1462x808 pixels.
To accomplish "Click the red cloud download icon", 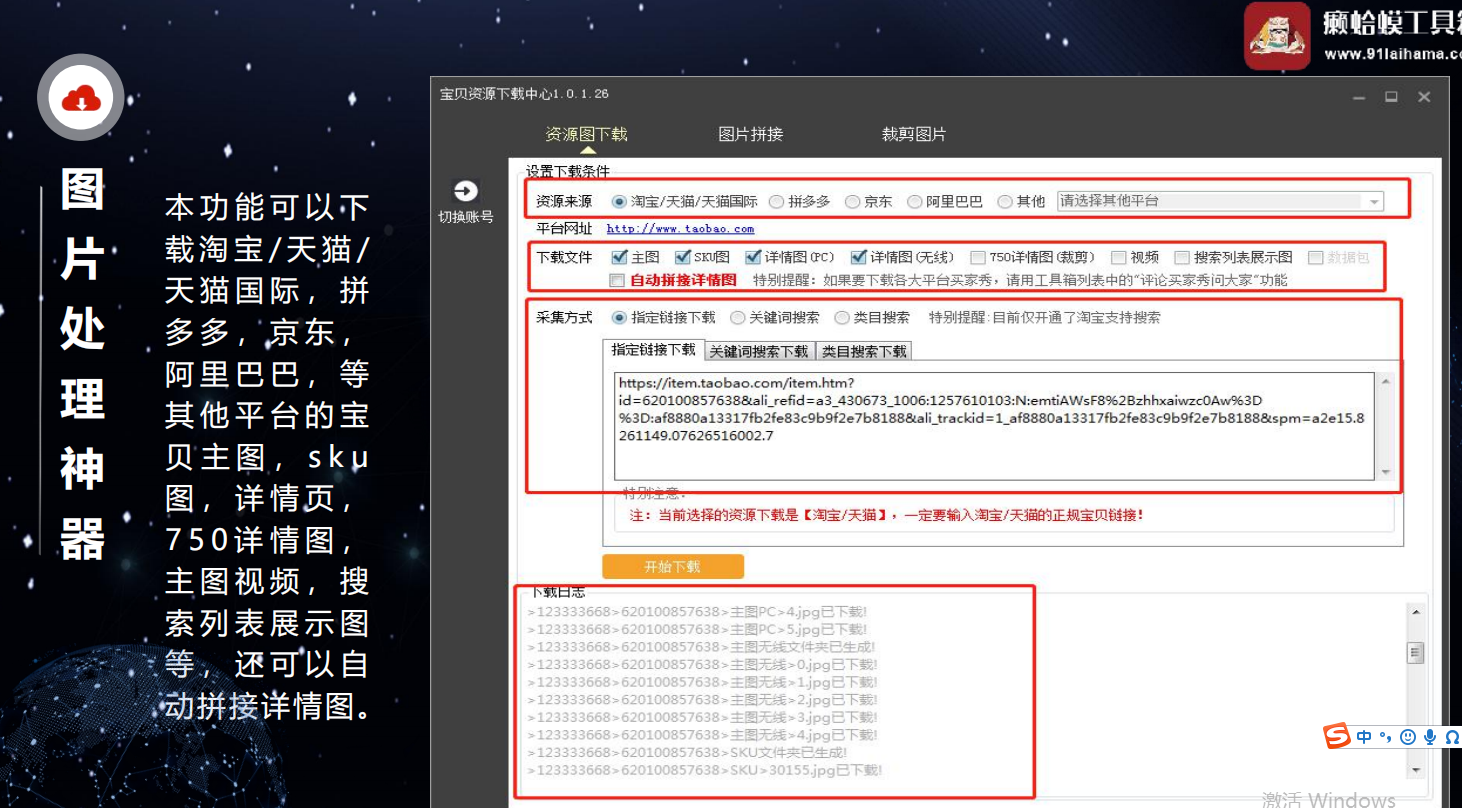I will (81, 98).
